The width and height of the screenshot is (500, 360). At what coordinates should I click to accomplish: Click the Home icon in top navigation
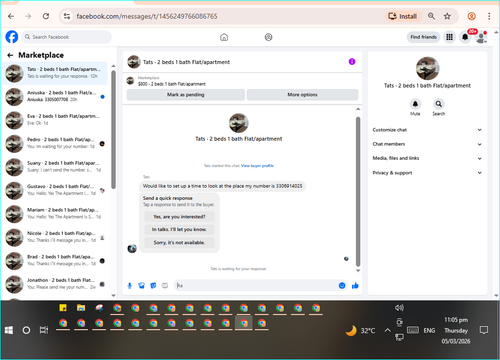pos(224,37)
